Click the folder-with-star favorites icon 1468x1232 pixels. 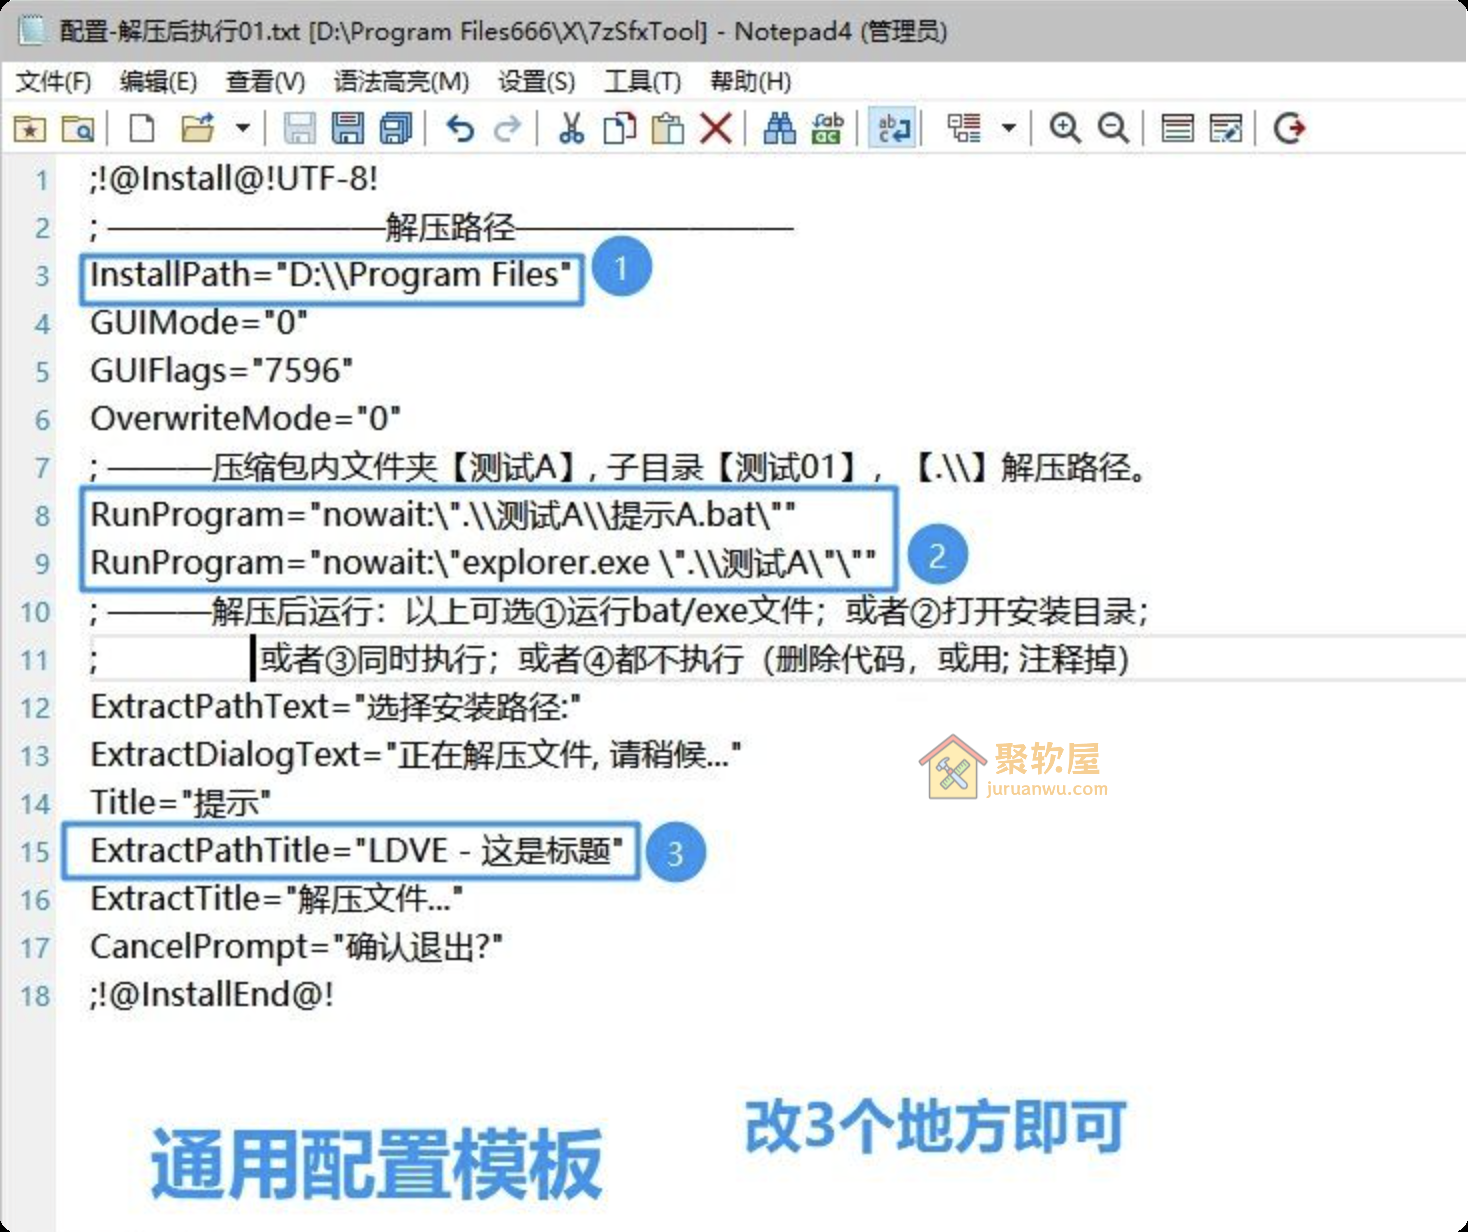pos(30,128)
